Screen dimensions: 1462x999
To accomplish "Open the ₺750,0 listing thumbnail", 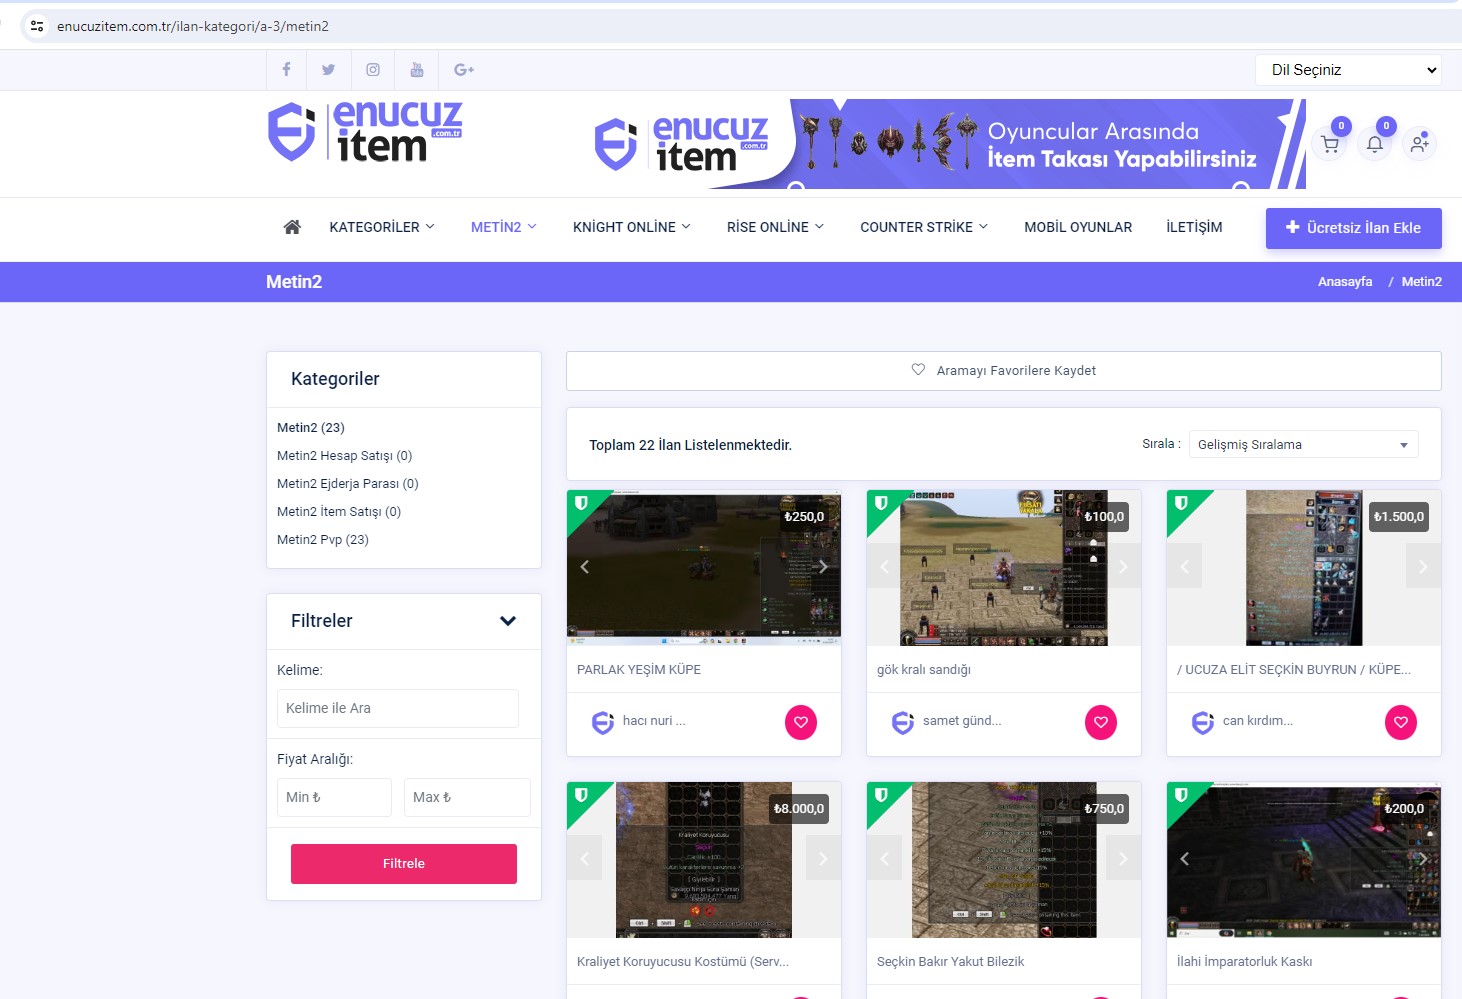I will coord(1004,860).
